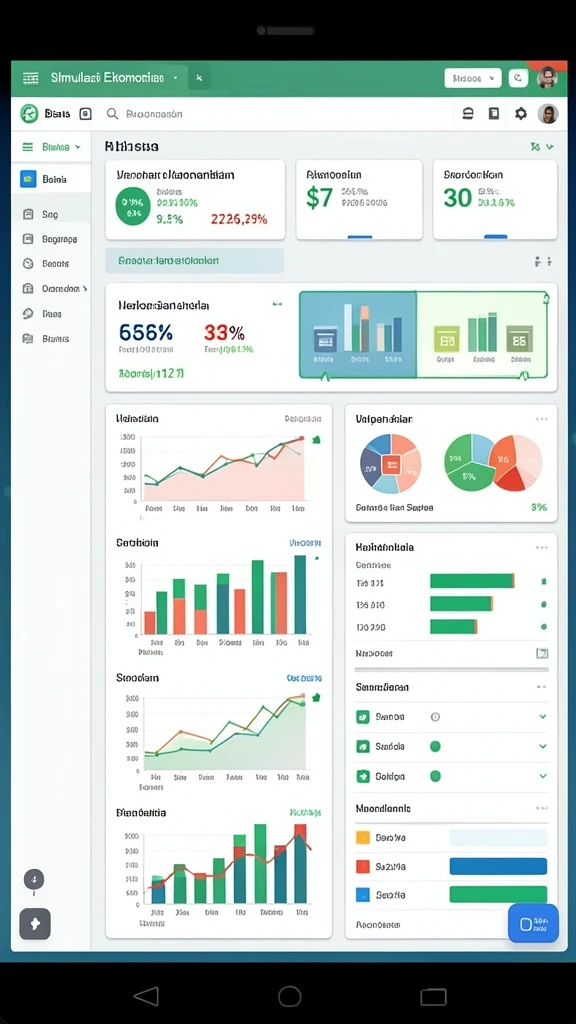Click the middle green progress bar
Image resolution: width=576 pixels, height=1024 pixels.
[x=461, y=604]
